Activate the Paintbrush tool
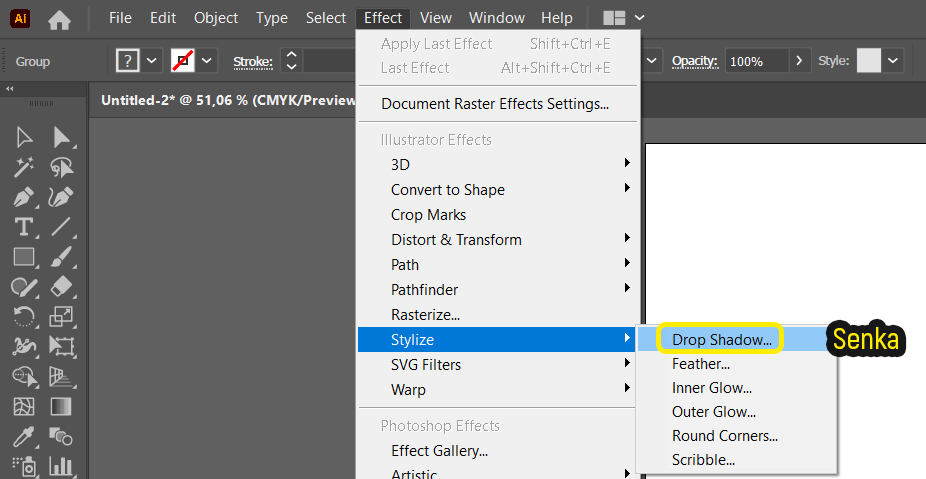This screenshot has height=479, width=926. pyautogui.click(x=61, y=257)
